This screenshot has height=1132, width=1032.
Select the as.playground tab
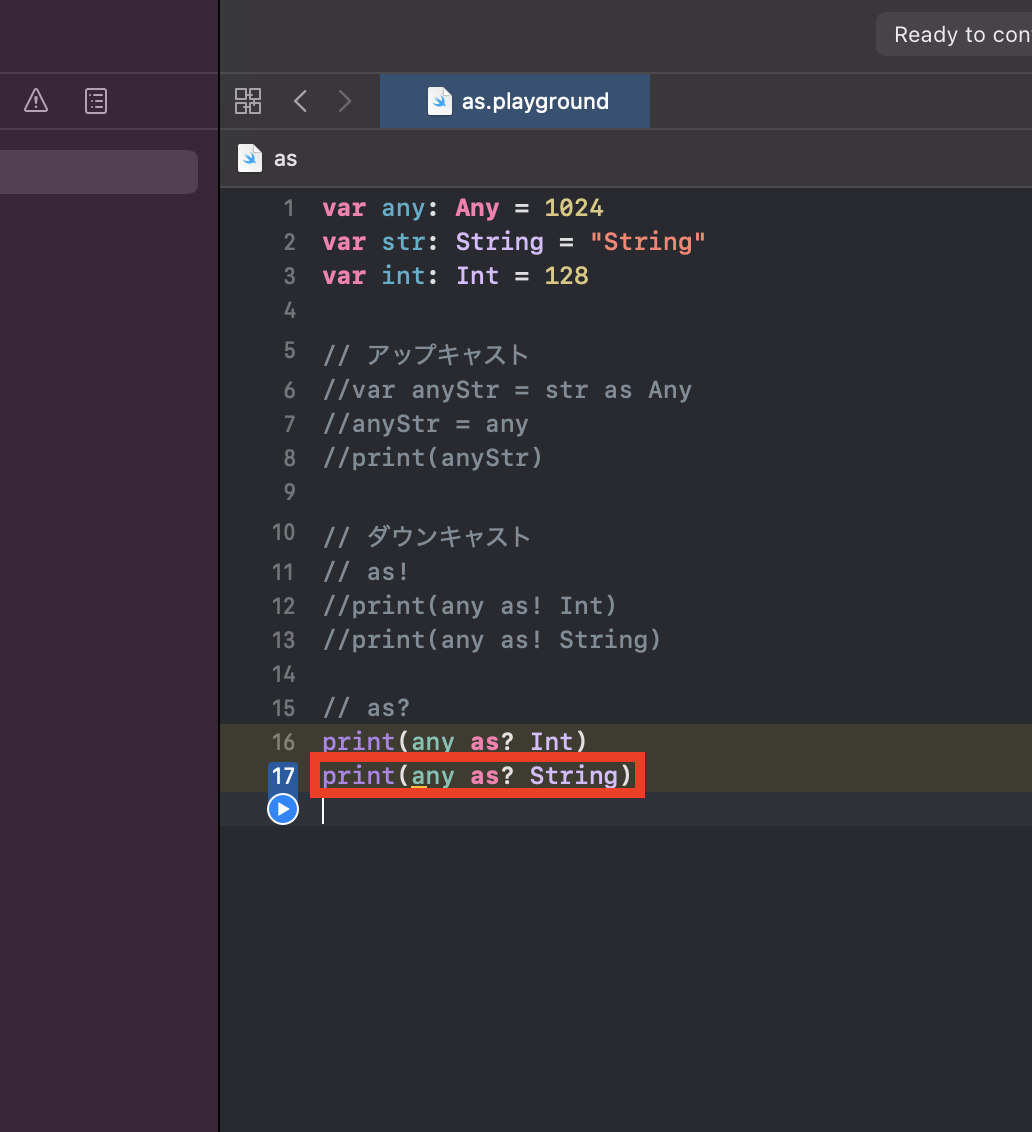click(x=515, y=101)
